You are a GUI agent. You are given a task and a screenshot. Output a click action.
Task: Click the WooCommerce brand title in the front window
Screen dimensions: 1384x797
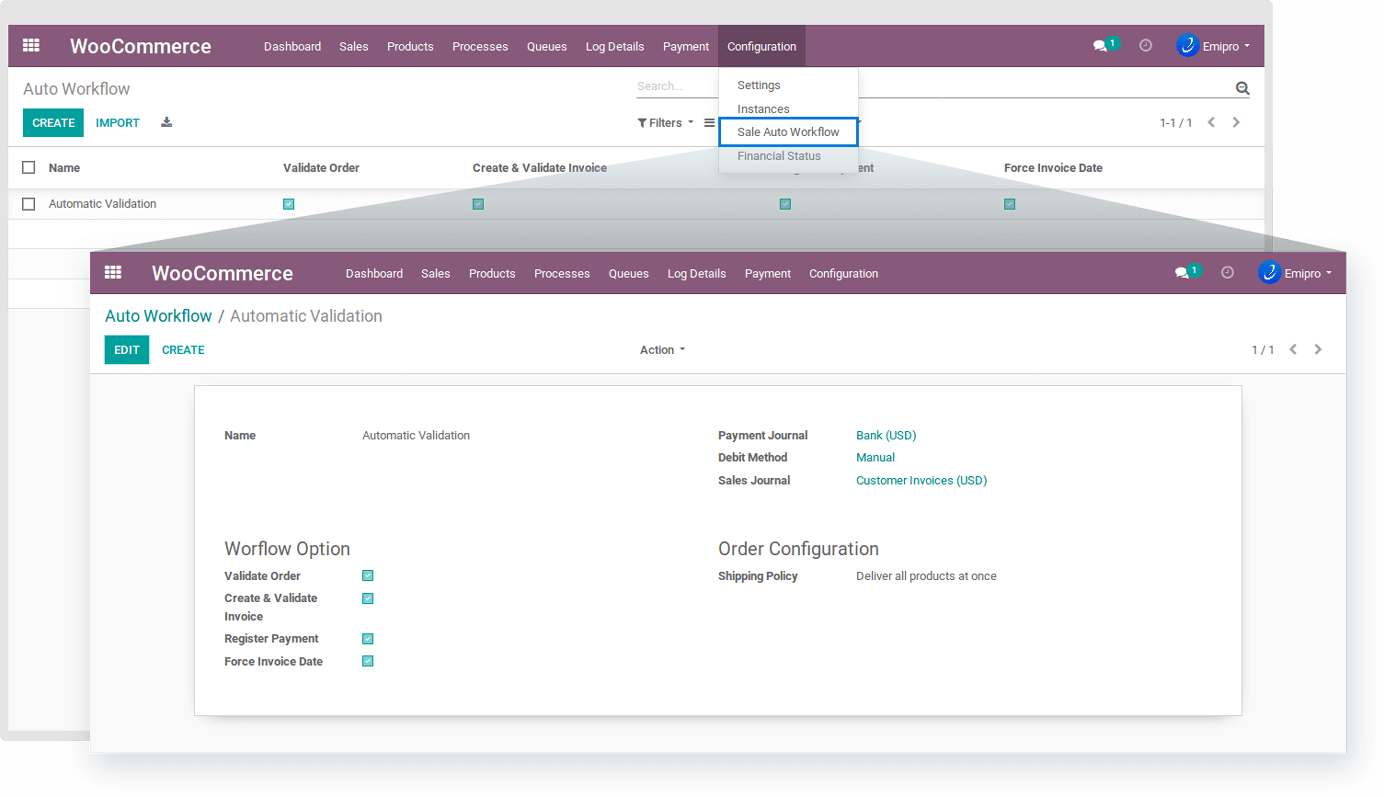[222, 273]
